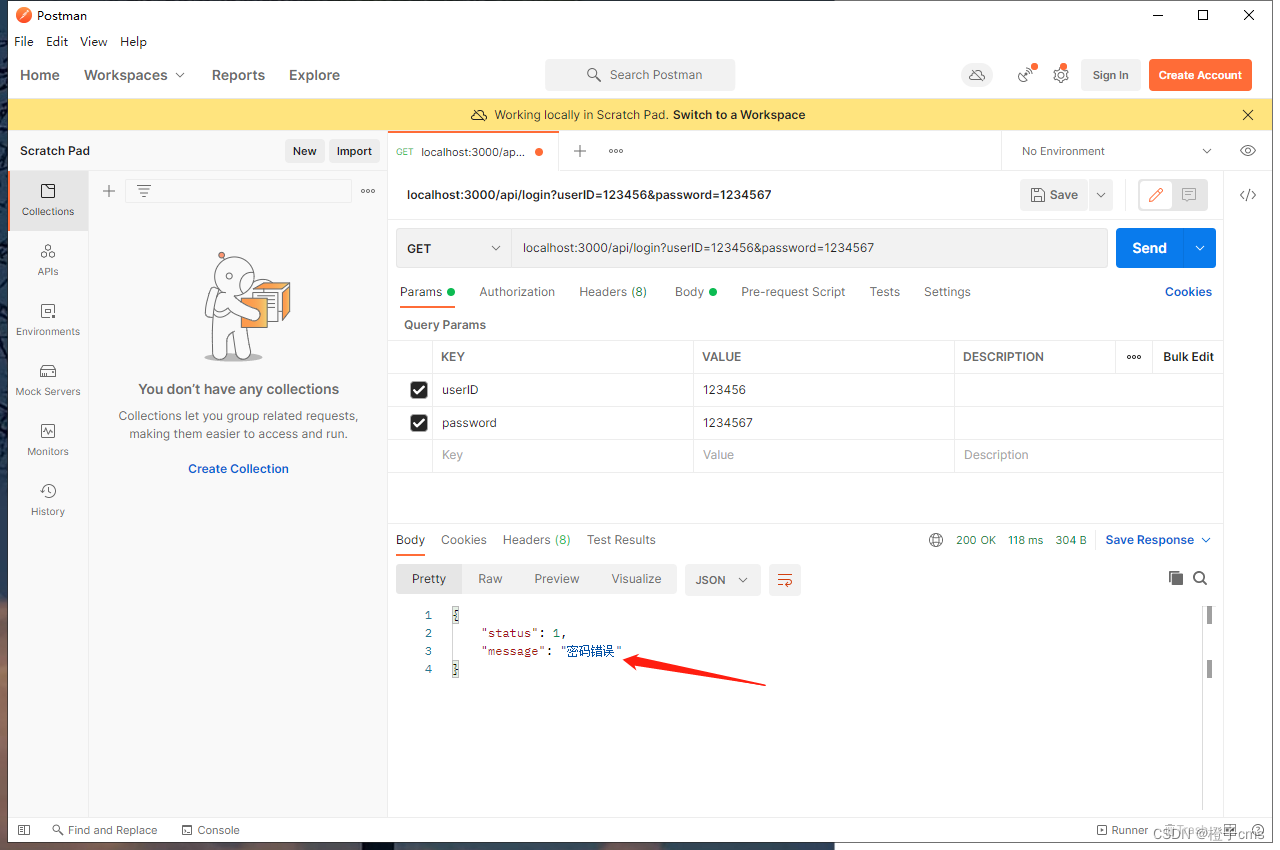Click the collections filter icon
Image resolution: width=1280 pixels, height=850 pixels.
[x=144, y=191]
